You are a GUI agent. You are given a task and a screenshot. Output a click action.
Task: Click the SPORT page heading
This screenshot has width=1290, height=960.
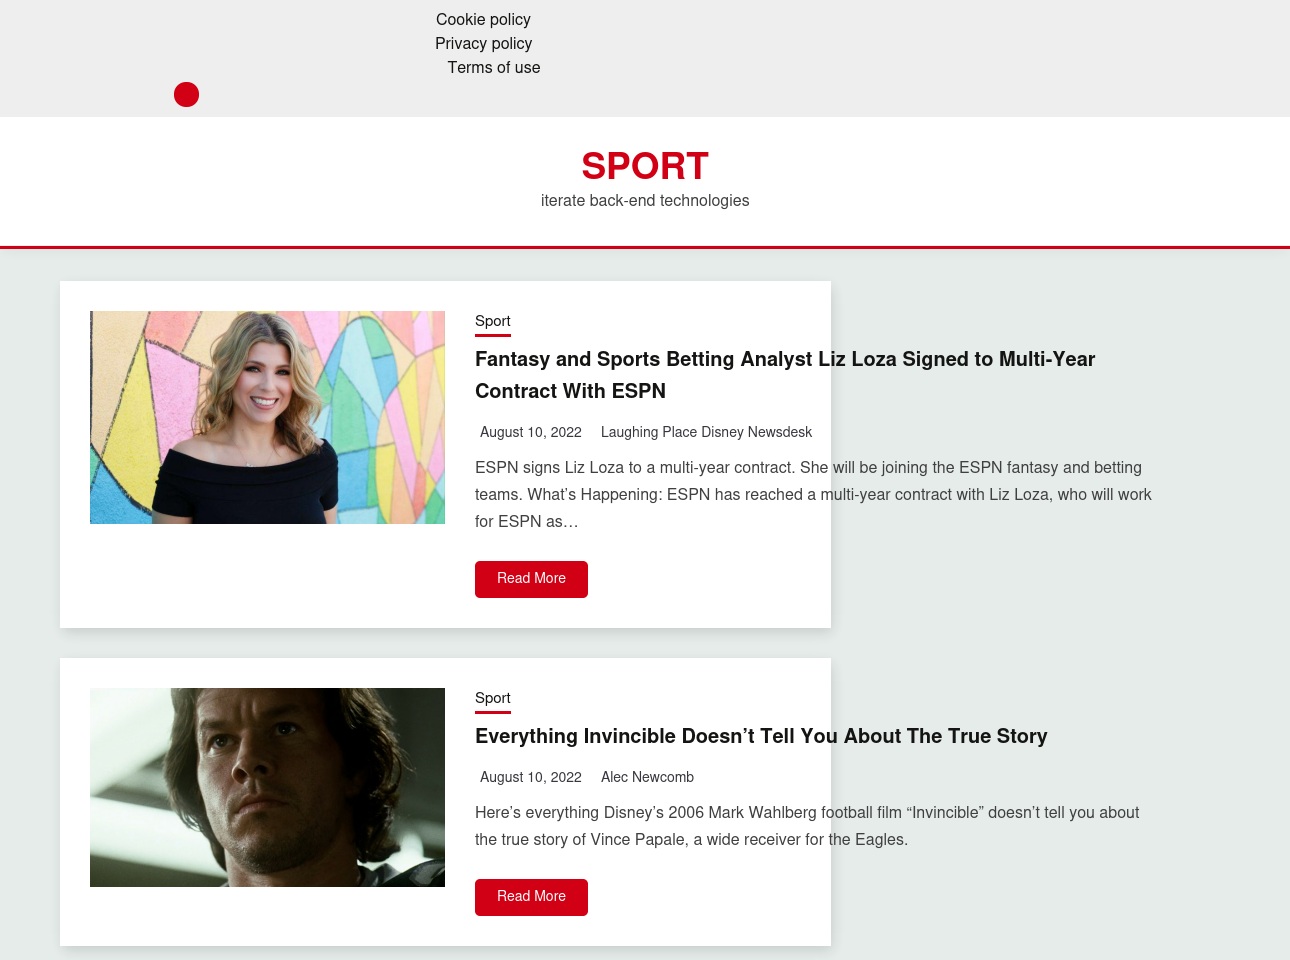(645, 166)
